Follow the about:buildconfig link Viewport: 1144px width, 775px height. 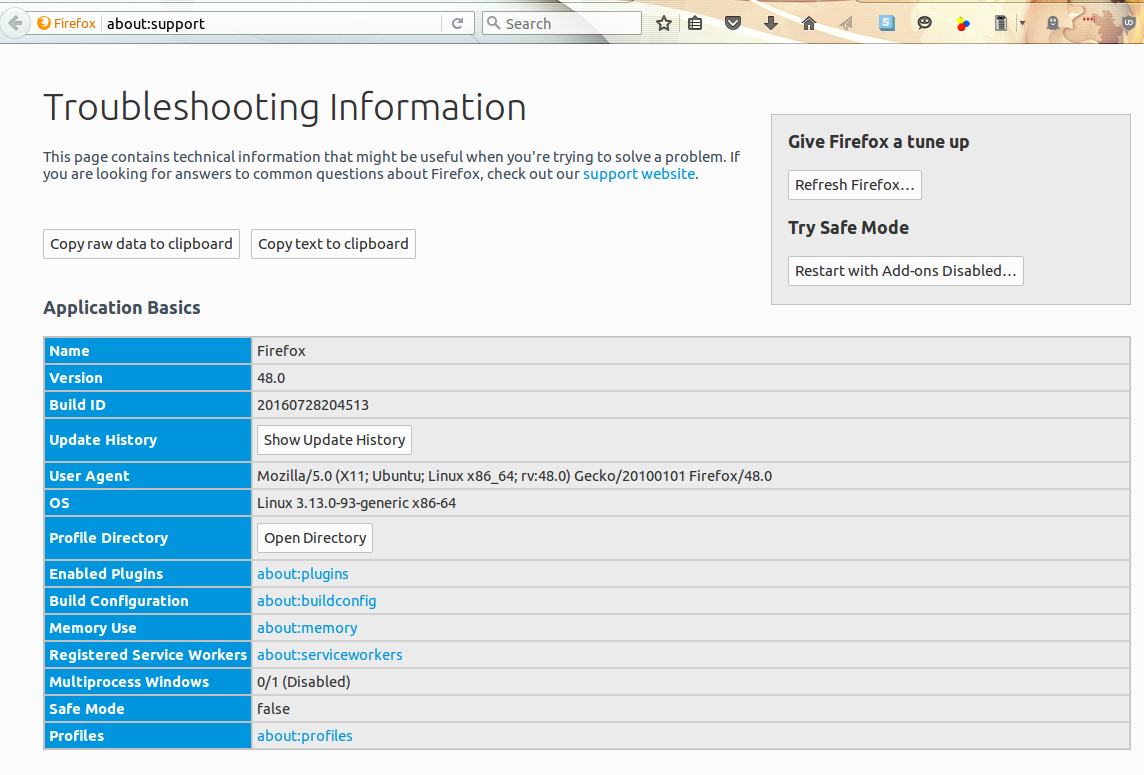(x=317, y=601)
